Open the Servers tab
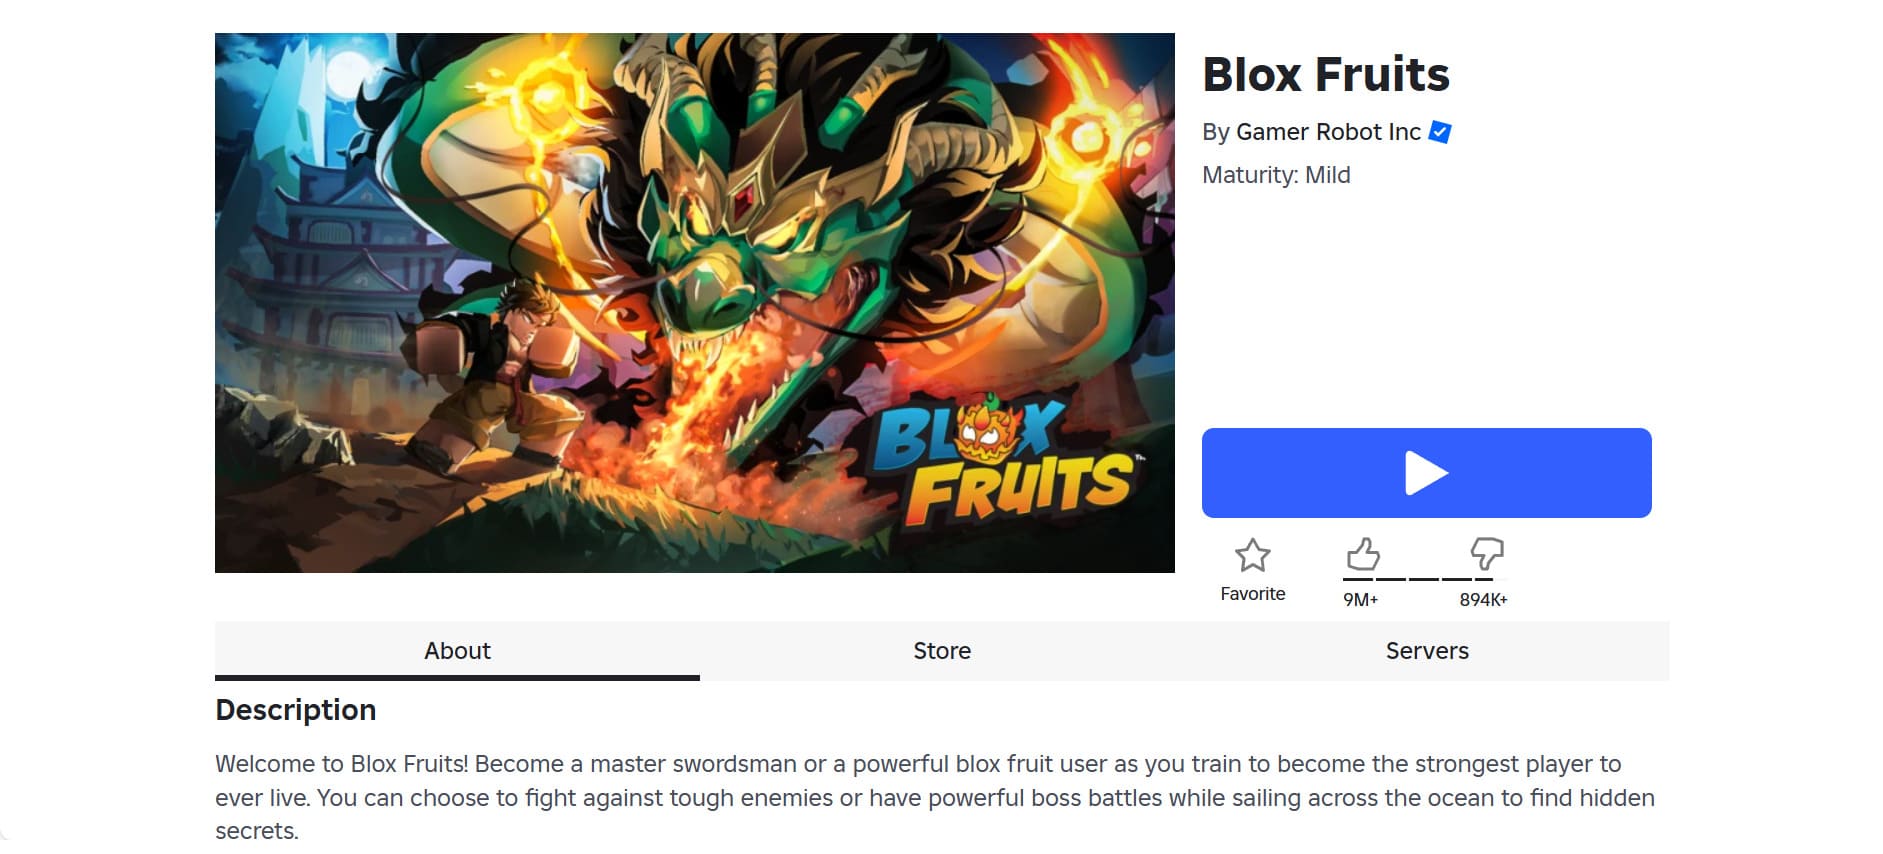Image resolution: width=1883 pixels, height=854 pixels. tap(1427, 650)
